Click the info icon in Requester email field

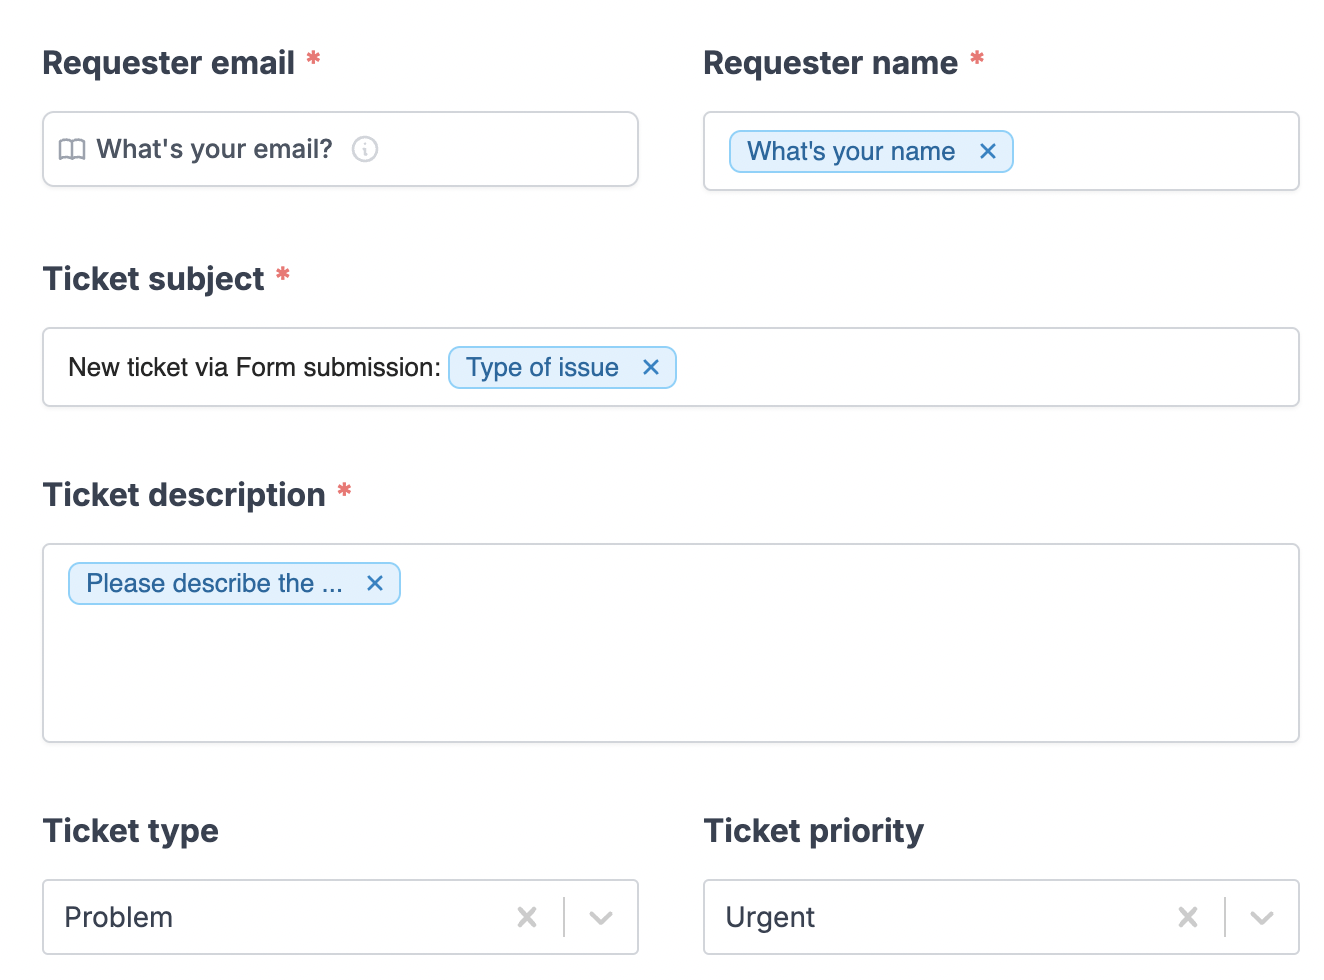365,149
